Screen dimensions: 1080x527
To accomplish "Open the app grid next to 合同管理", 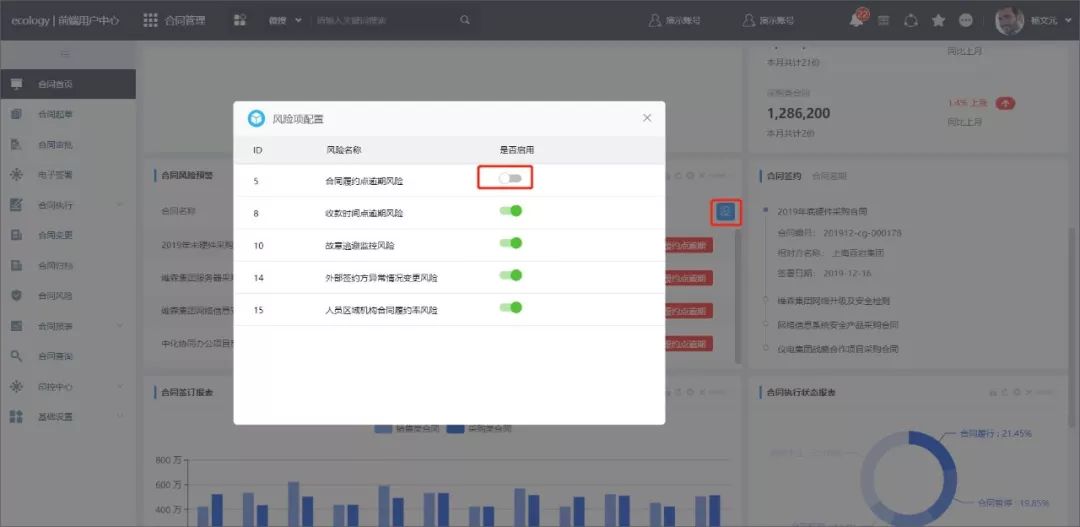I will coord(150,20).
